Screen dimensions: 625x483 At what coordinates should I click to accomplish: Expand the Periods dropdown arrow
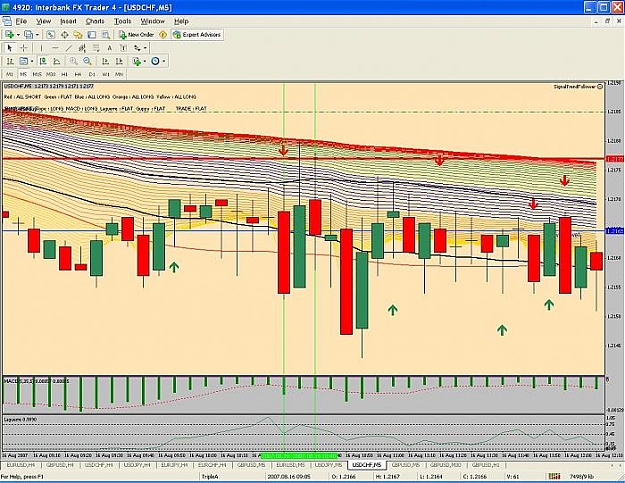click(163, 61)
